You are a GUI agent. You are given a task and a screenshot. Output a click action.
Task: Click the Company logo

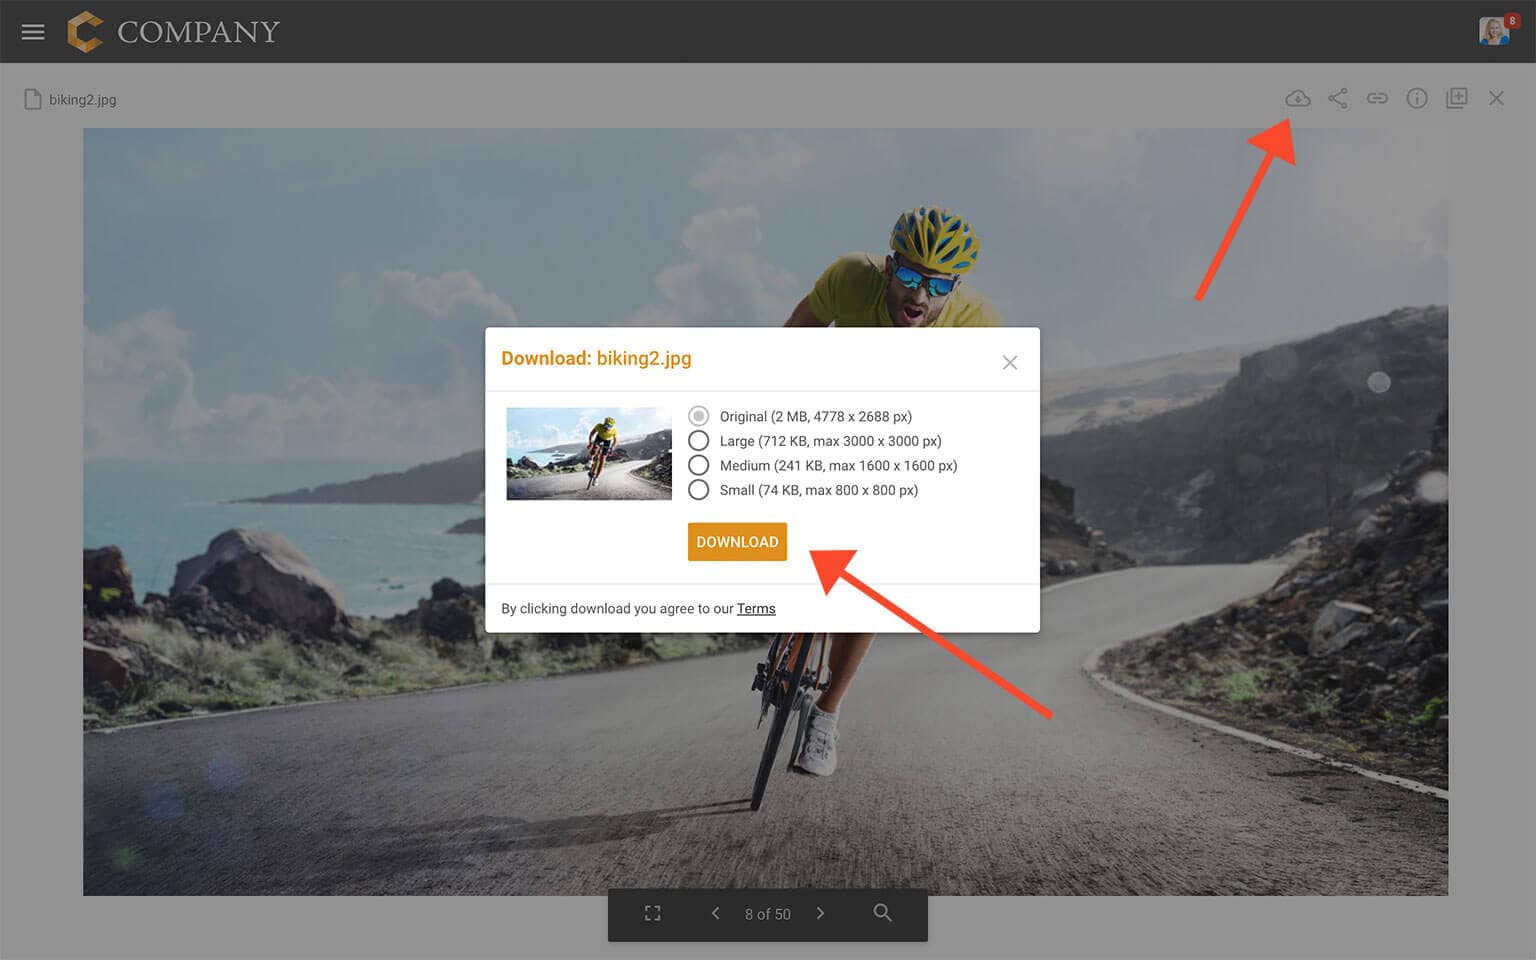[173, 32]
